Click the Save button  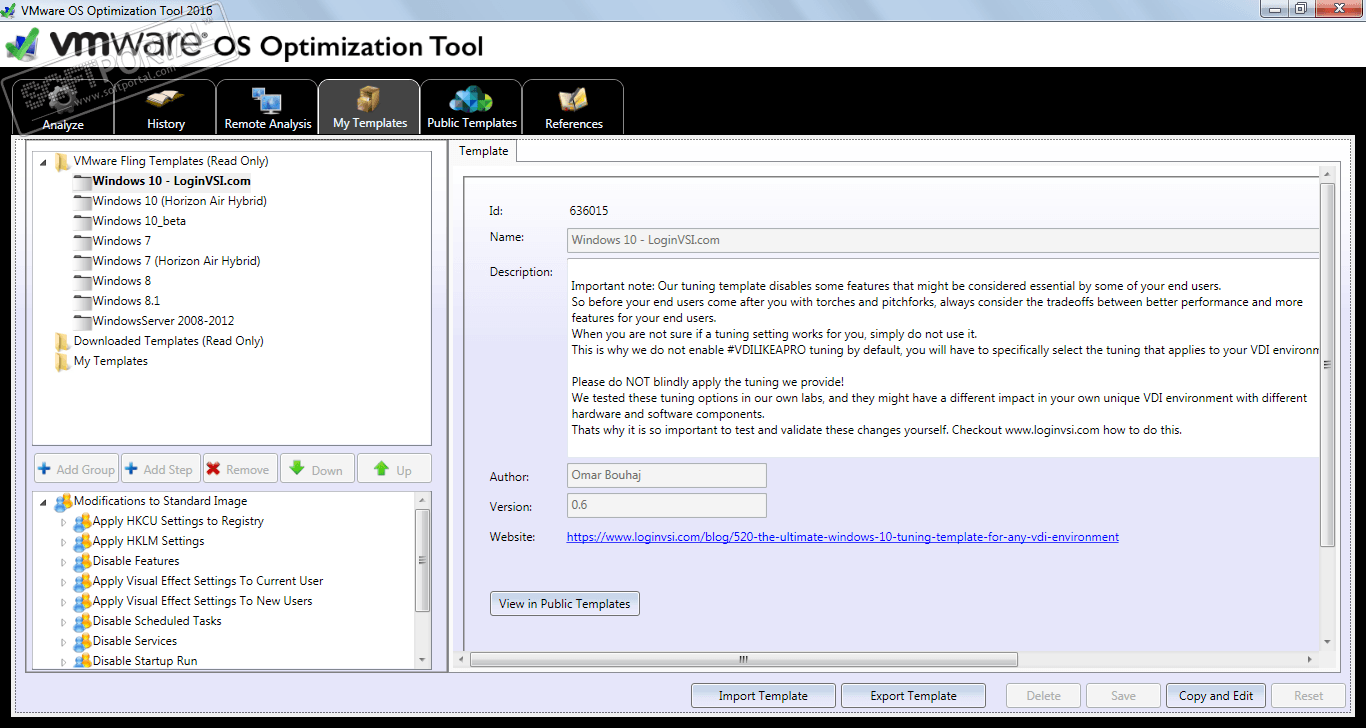[x=1123, y=696]
